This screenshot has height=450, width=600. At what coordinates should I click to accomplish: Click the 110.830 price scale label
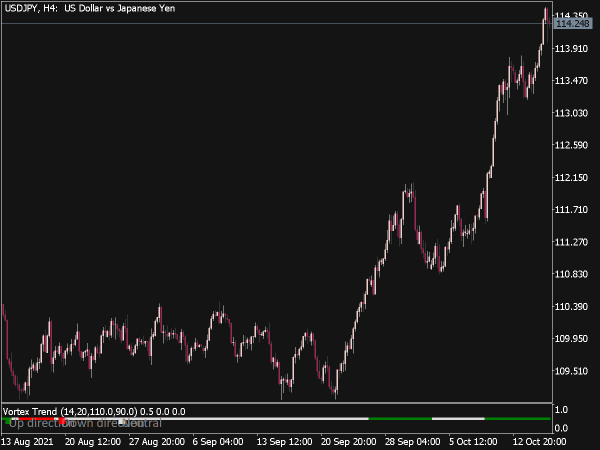(x=571, y=274)
